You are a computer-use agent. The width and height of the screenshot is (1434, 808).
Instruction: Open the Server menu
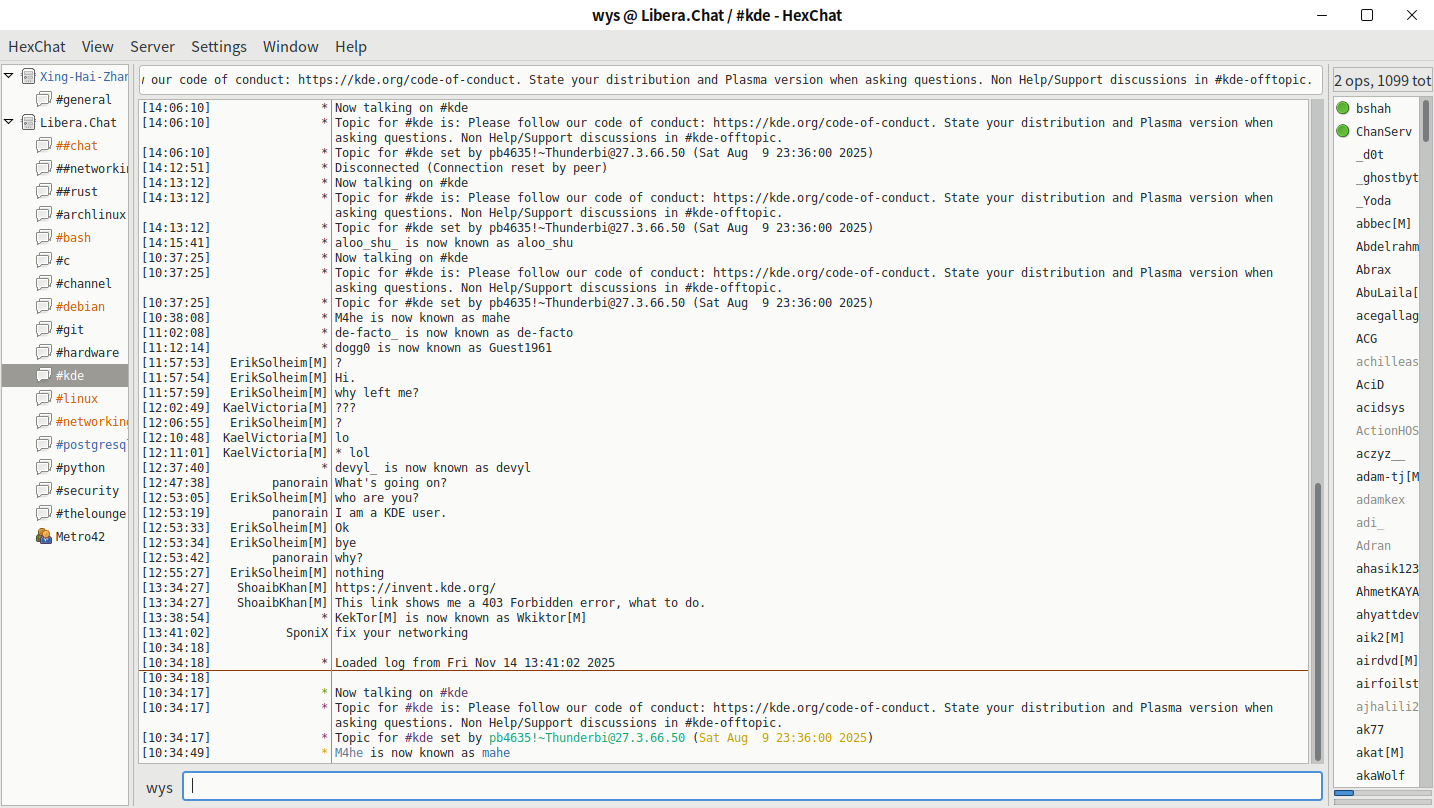(152, 46)
